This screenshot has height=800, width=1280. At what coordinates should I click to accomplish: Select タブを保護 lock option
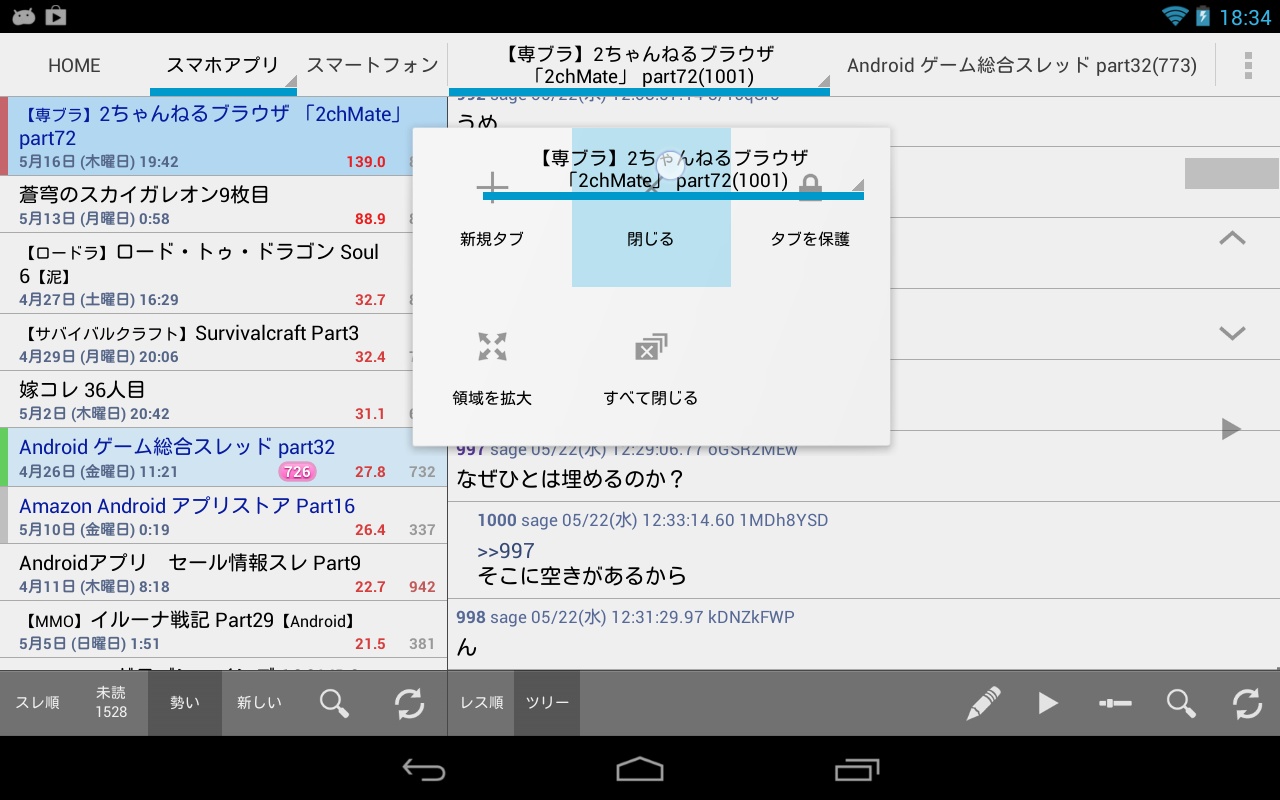coord(810,208)
